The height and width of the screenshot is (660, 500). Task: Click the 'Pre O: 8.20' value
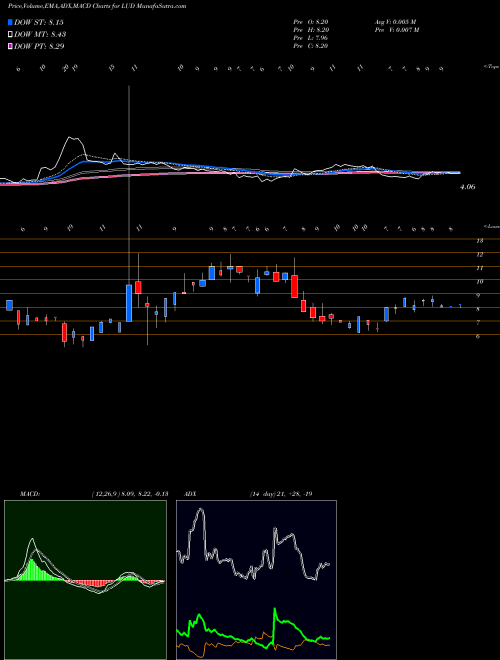(x=311, y=22)
